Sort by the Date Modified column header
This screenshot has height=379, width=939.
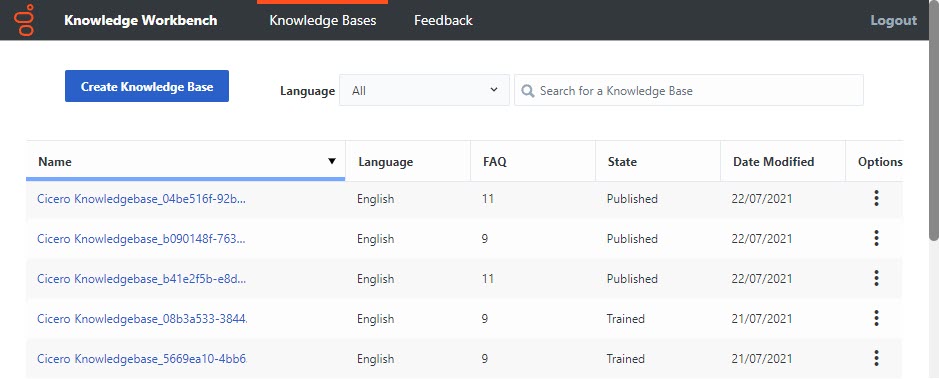pos(774,162)
